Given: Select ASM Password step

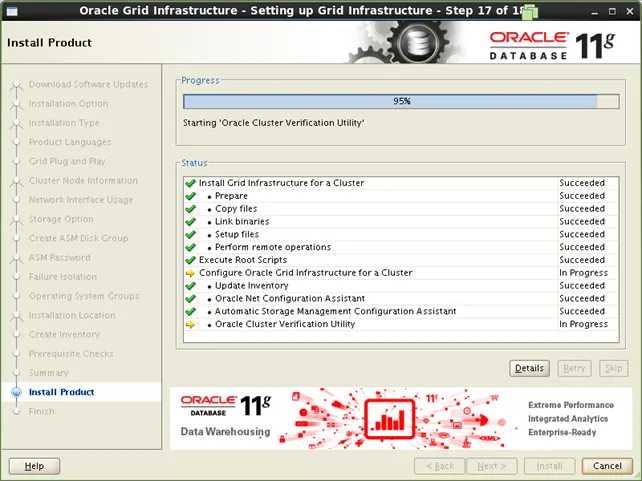Looking at the screenshot, I should (x=59, y=257).
